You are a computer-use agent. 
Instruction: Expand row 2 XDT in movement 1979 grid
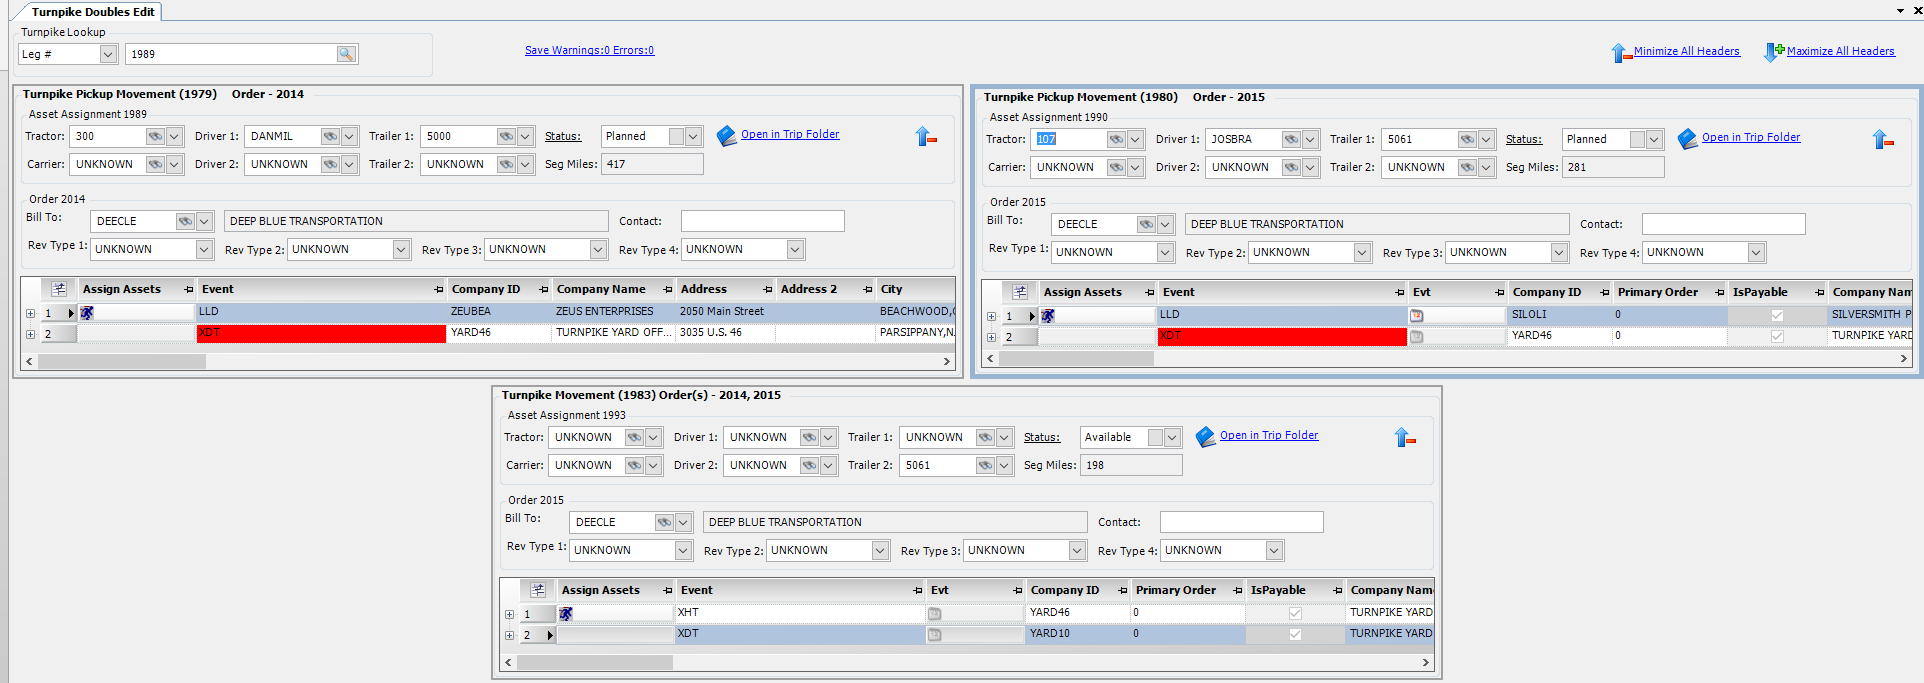point(31,334)
